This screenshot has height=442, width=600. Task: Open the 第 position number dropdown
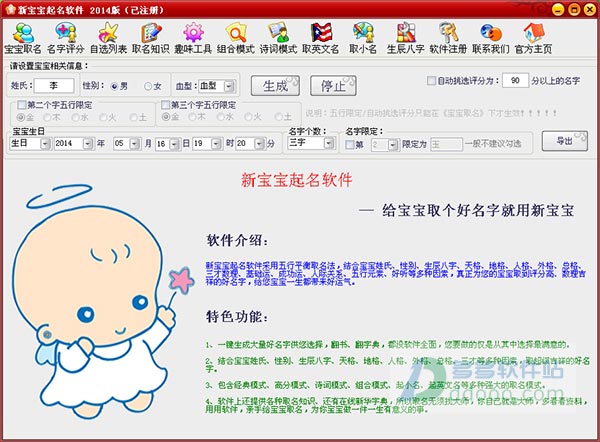pyautogui.click(x=393, y=145)
